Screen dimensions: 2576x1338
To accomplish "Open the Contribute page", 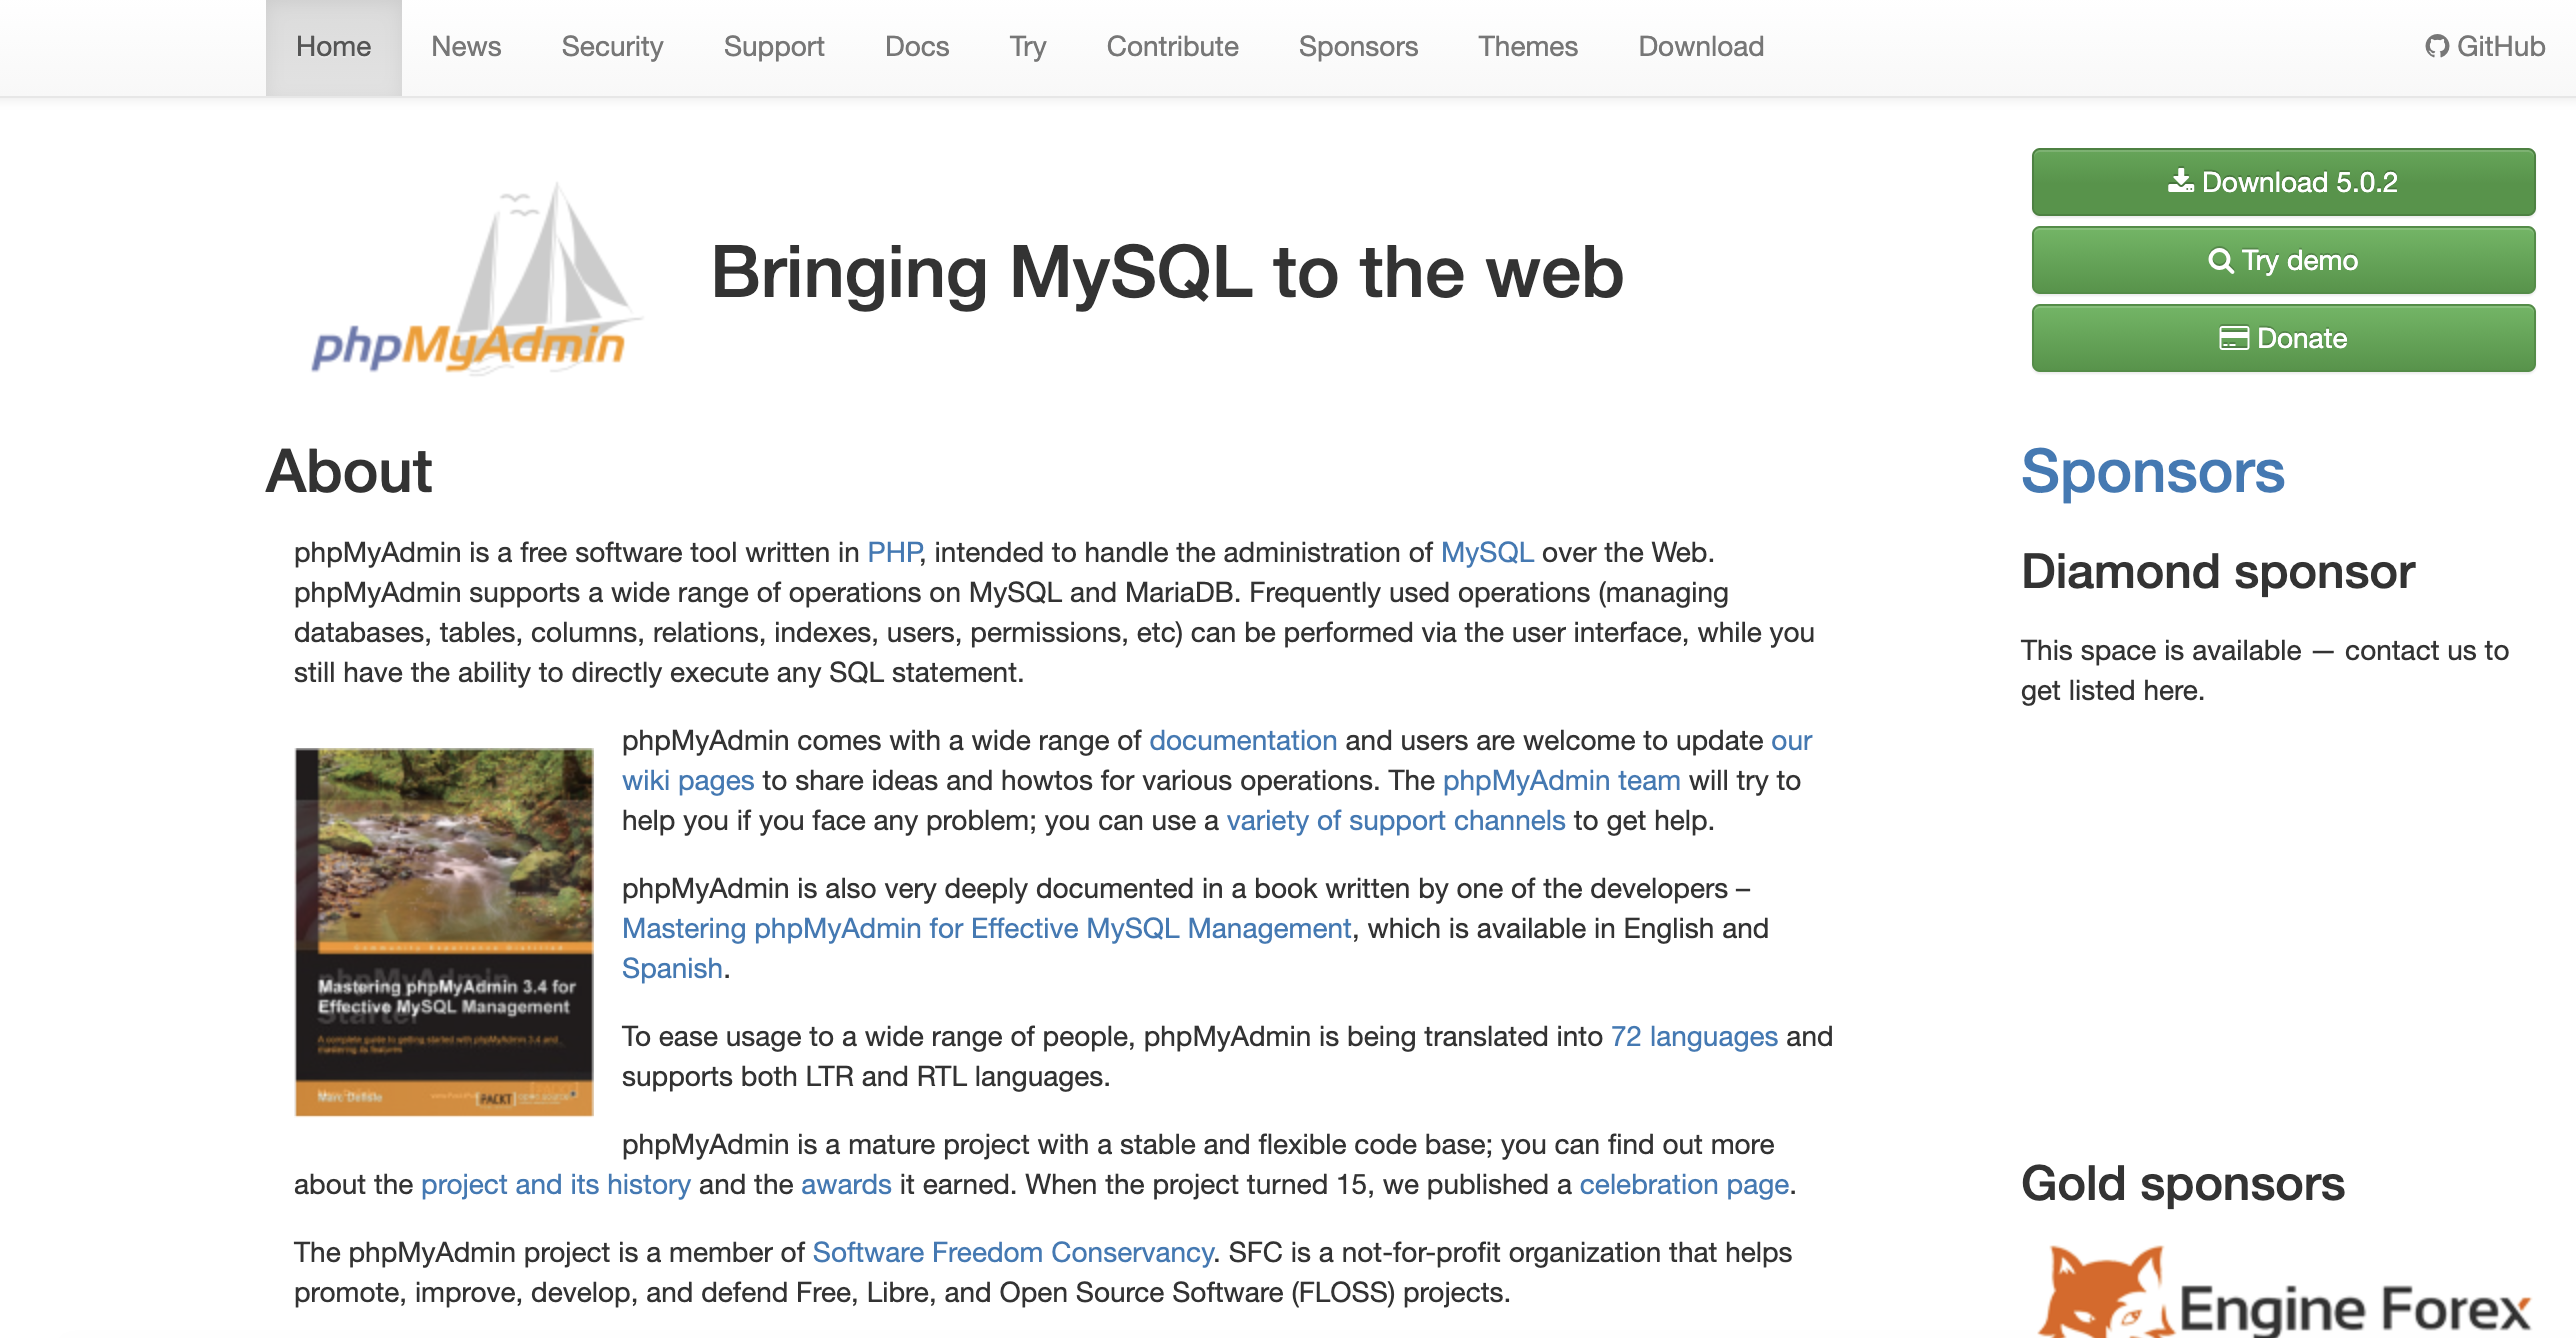I will (1172, 47).
